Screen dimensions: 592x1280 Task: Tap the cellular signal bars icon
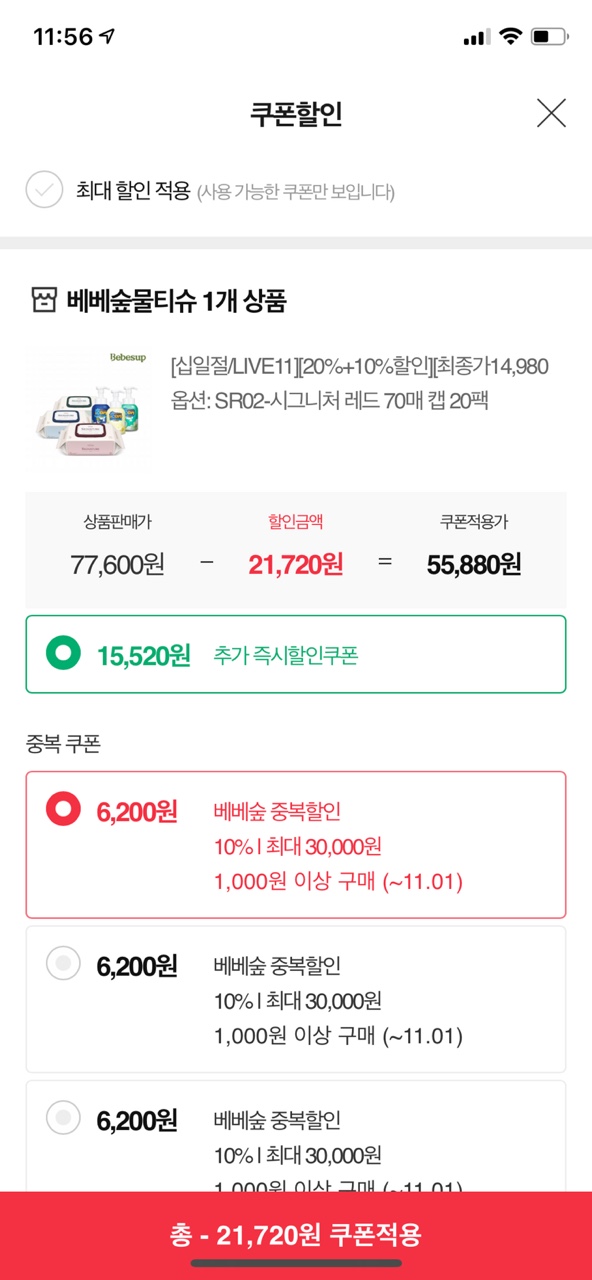[477, 38]
